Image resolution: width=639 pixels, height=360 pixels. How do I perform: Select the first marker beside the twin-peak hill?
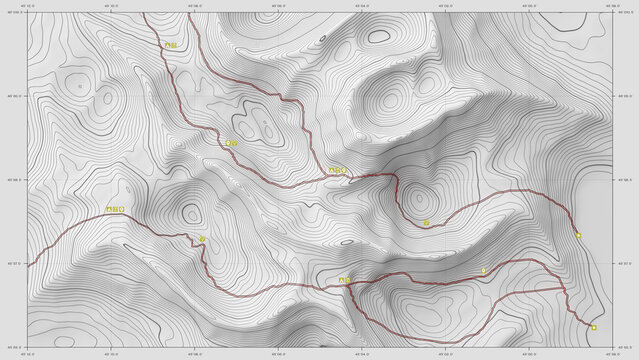tap(228, 143)
